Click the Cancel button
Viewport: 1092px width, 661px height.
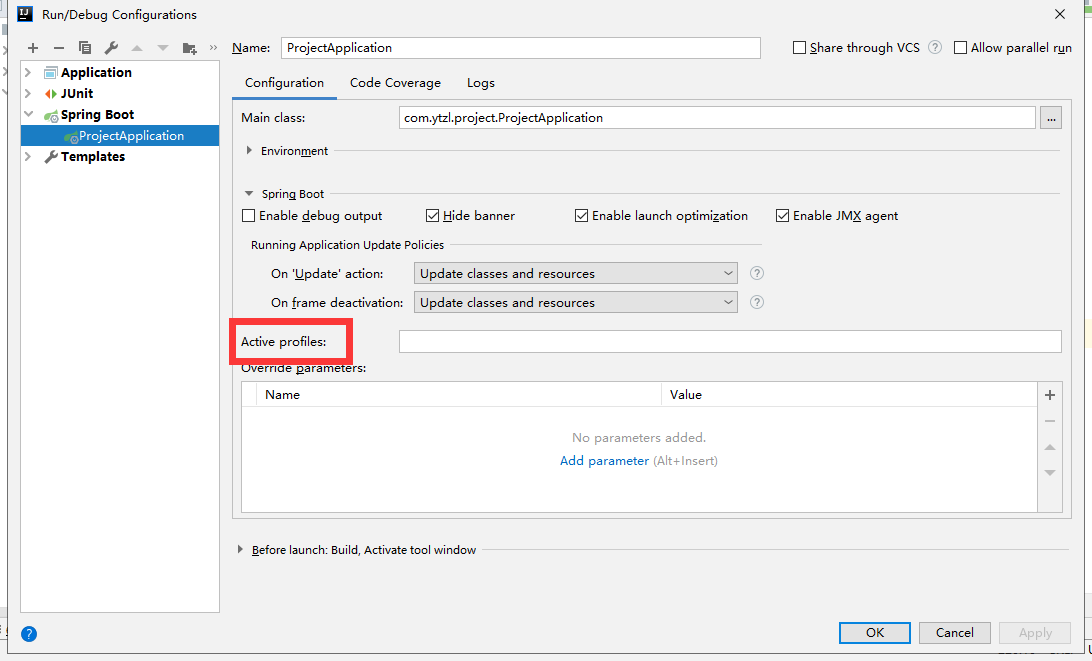[955, 632]
